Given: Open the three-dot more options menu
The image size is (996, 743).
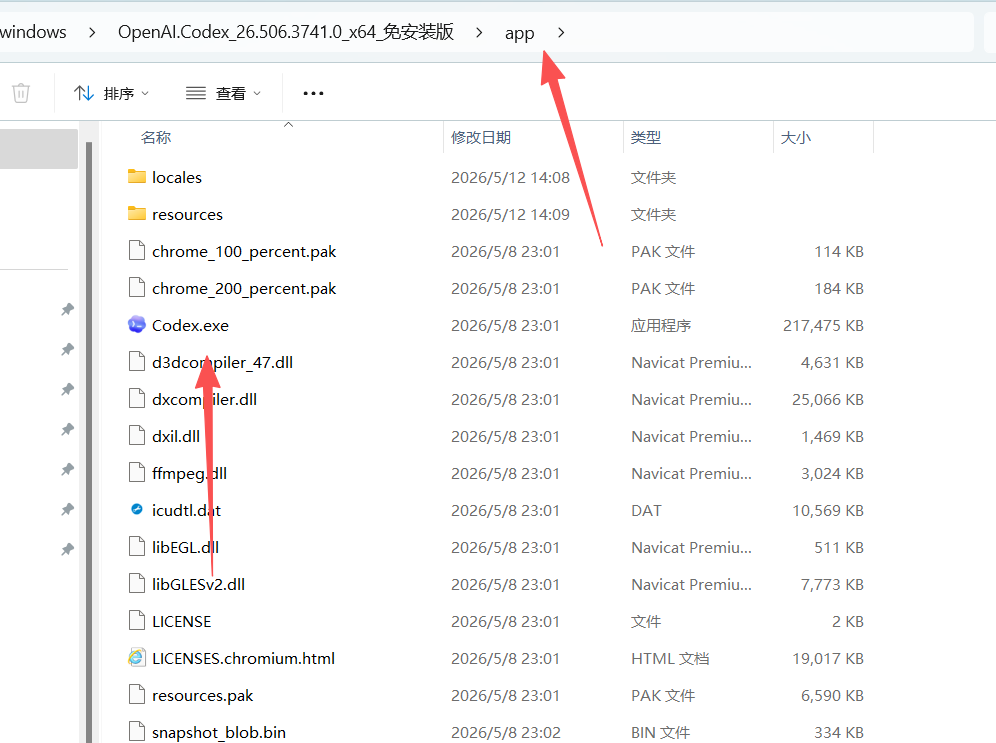Looking at the screenshot, I should (313, 93).
